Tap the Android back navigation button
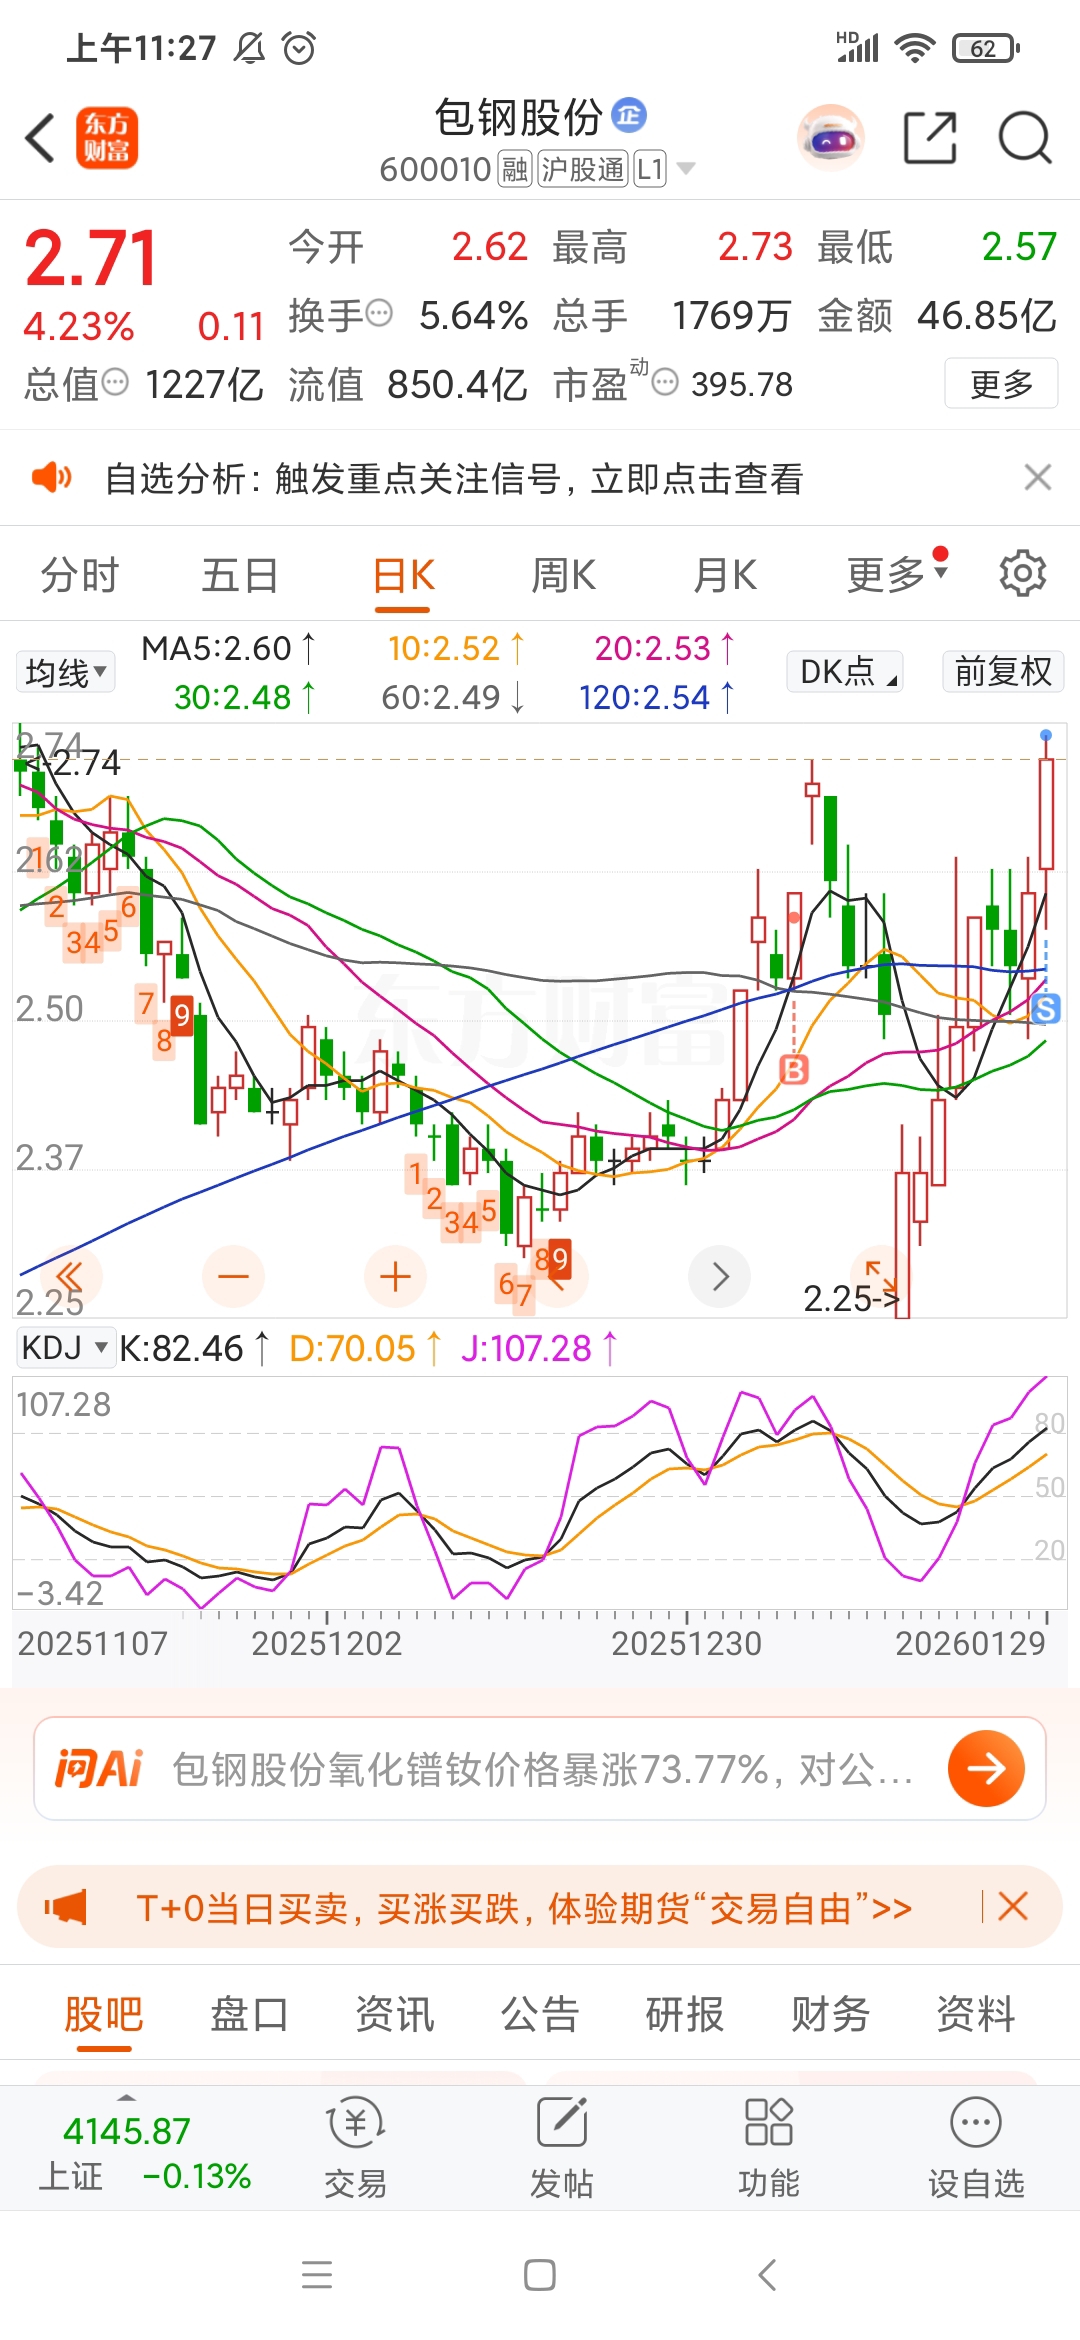The image size is (1080, 2340). tap(767, 2275)
